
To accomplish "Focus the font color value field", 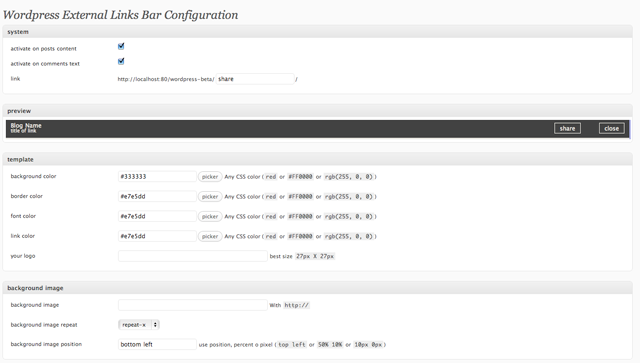I will point(157,216).
